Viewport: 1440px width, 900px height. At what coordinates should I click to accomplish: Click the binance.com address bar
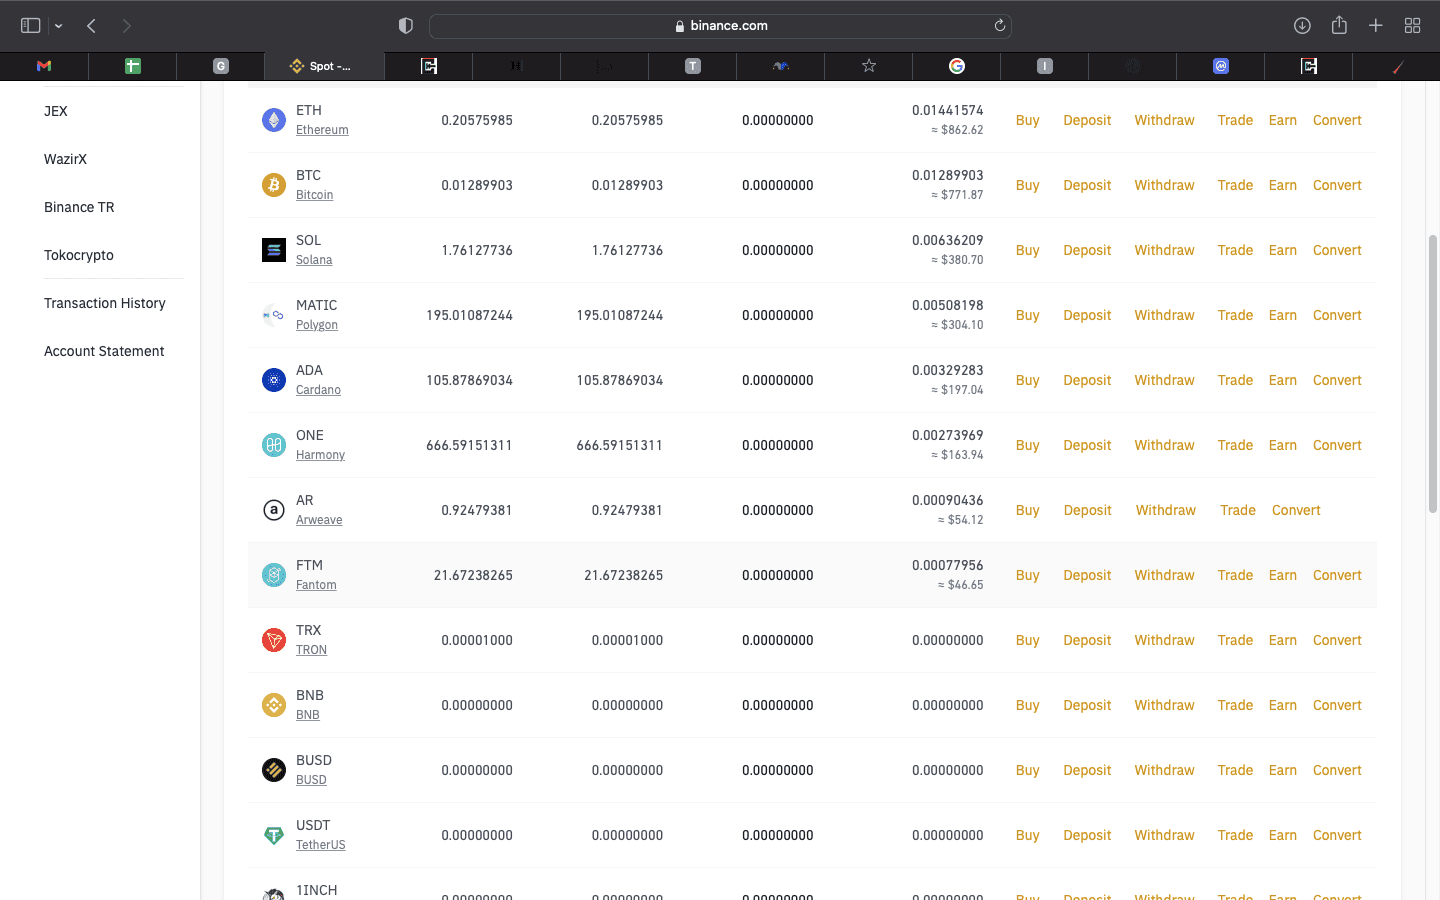pos(720,26)
